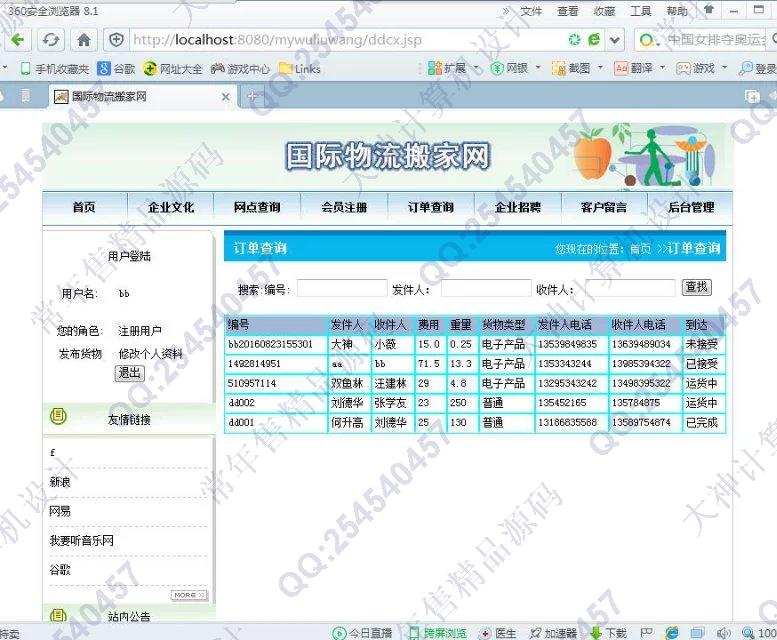Image resolution: width=777 pixels, height=640 pixels.
Task: Open browser home page icon
Action: pos(84,40)
